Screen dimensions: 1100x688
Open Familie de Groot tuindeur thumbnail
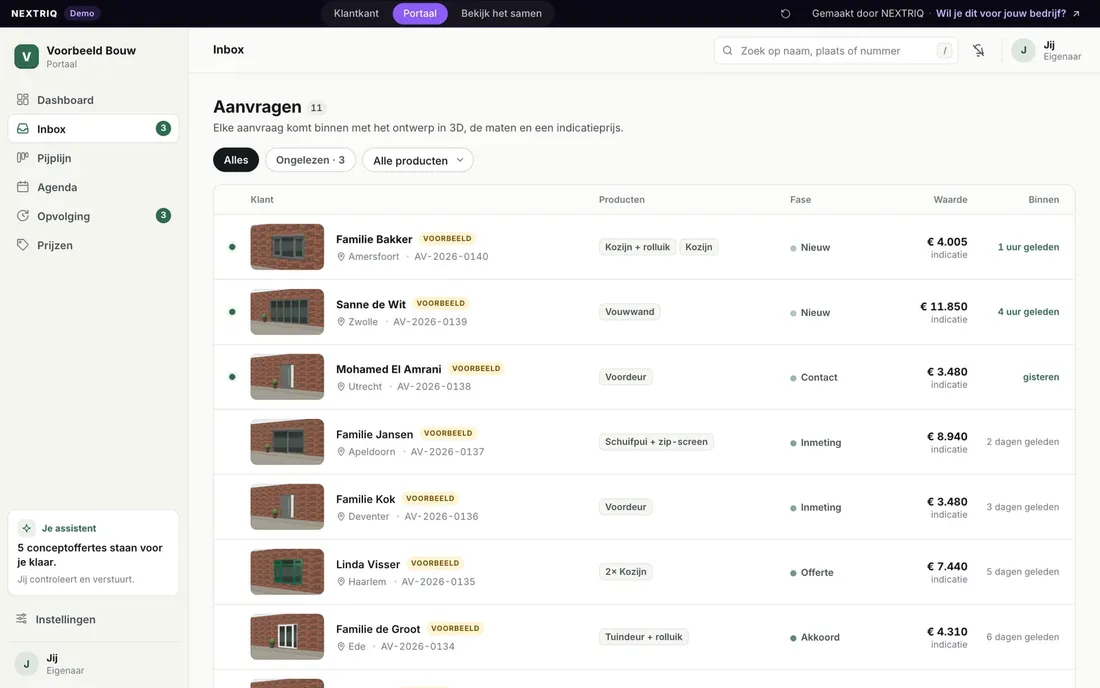coord(287,637)
